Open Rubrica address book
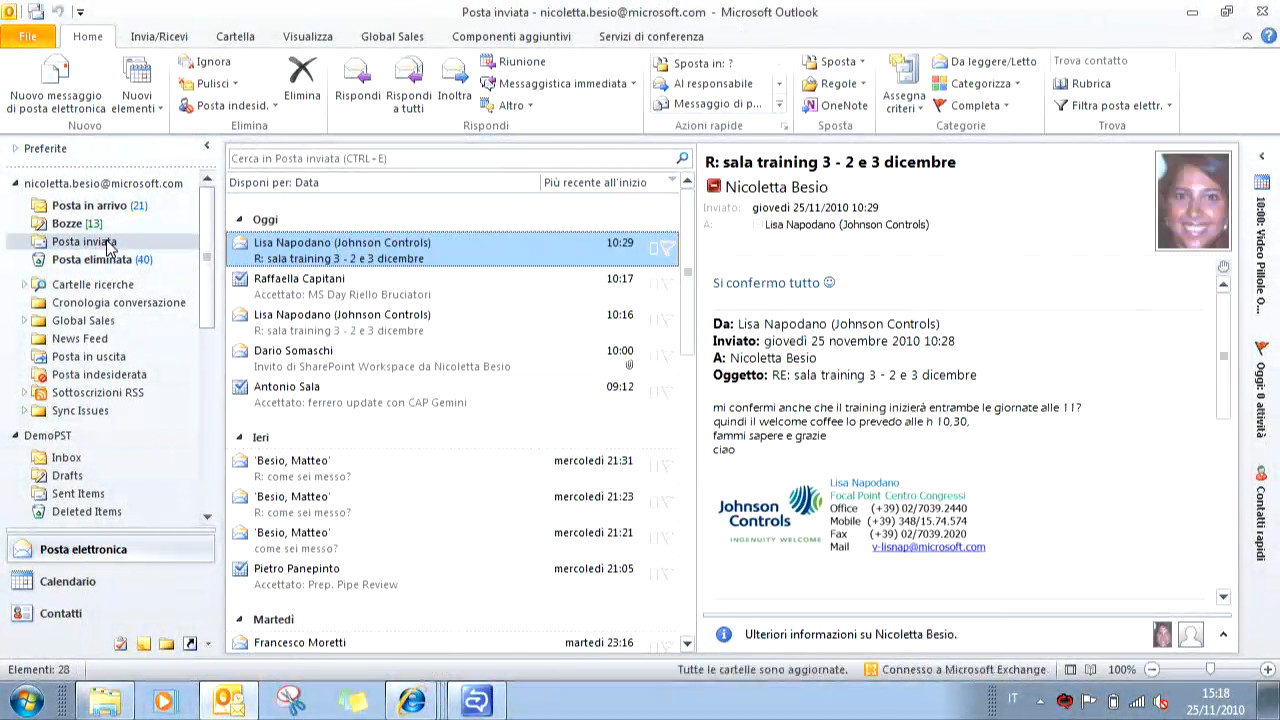The image size is (1280, 720). (x=1082, y=84)
